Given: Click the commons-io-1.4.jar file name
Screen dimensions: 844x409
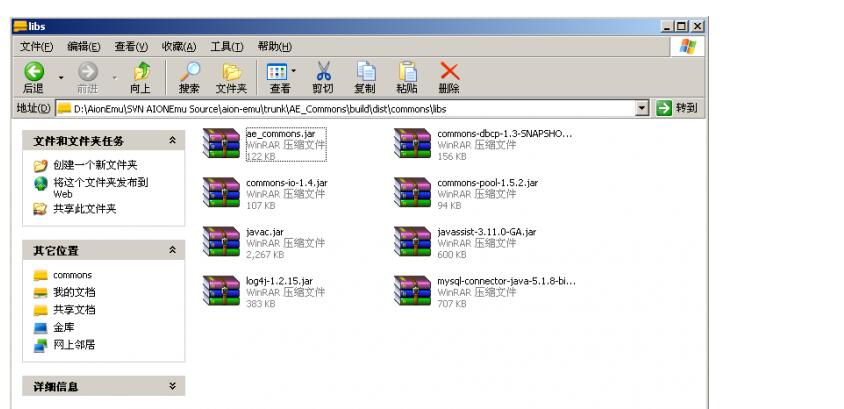Looking at the screenshot, I should click(287, 183).
